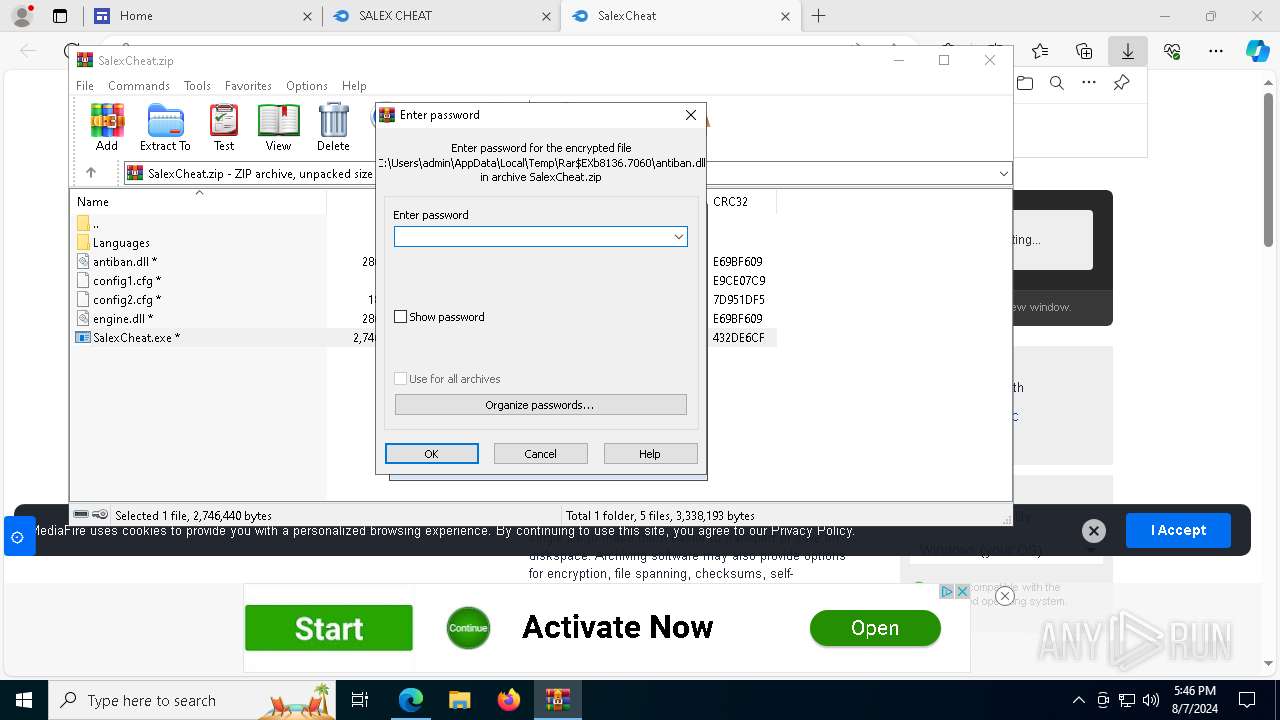The width and height of the screenshot is (1280, 720).
Task: Open Firefox from taskbar
Action: tap(509, 700)
